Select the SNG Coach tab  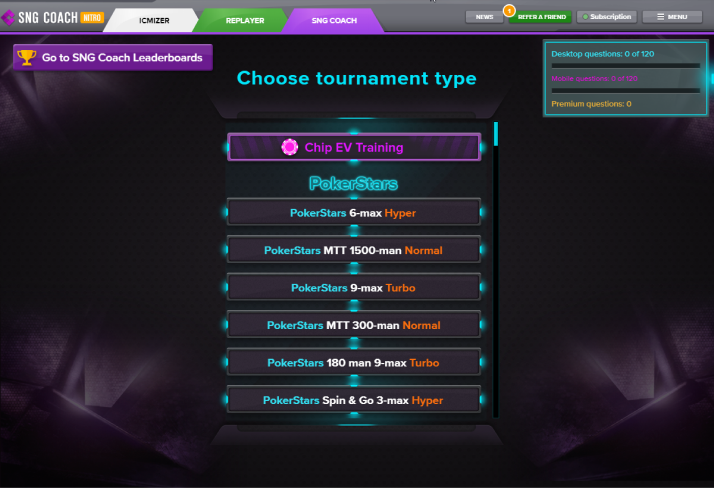333,20
